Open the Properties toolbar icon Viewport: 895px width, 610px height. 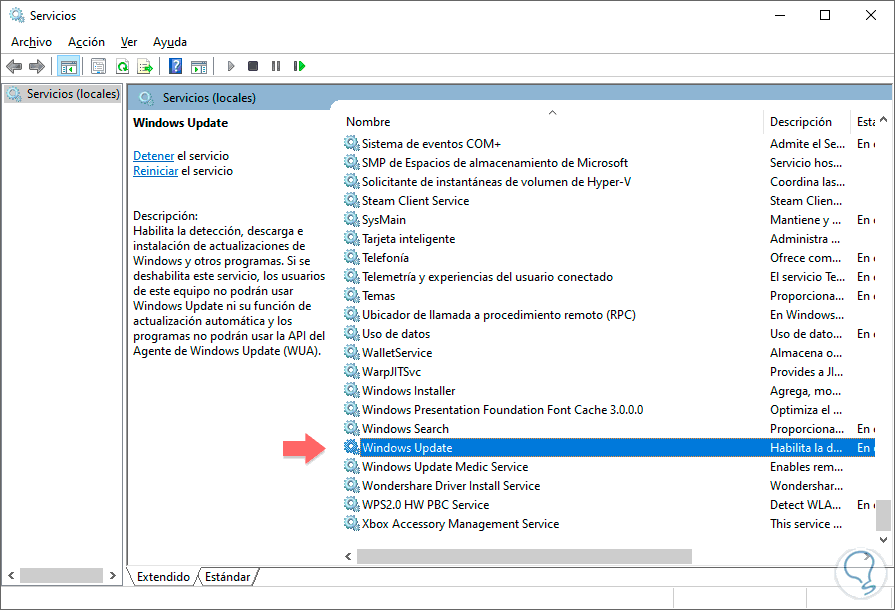[98, 66]
